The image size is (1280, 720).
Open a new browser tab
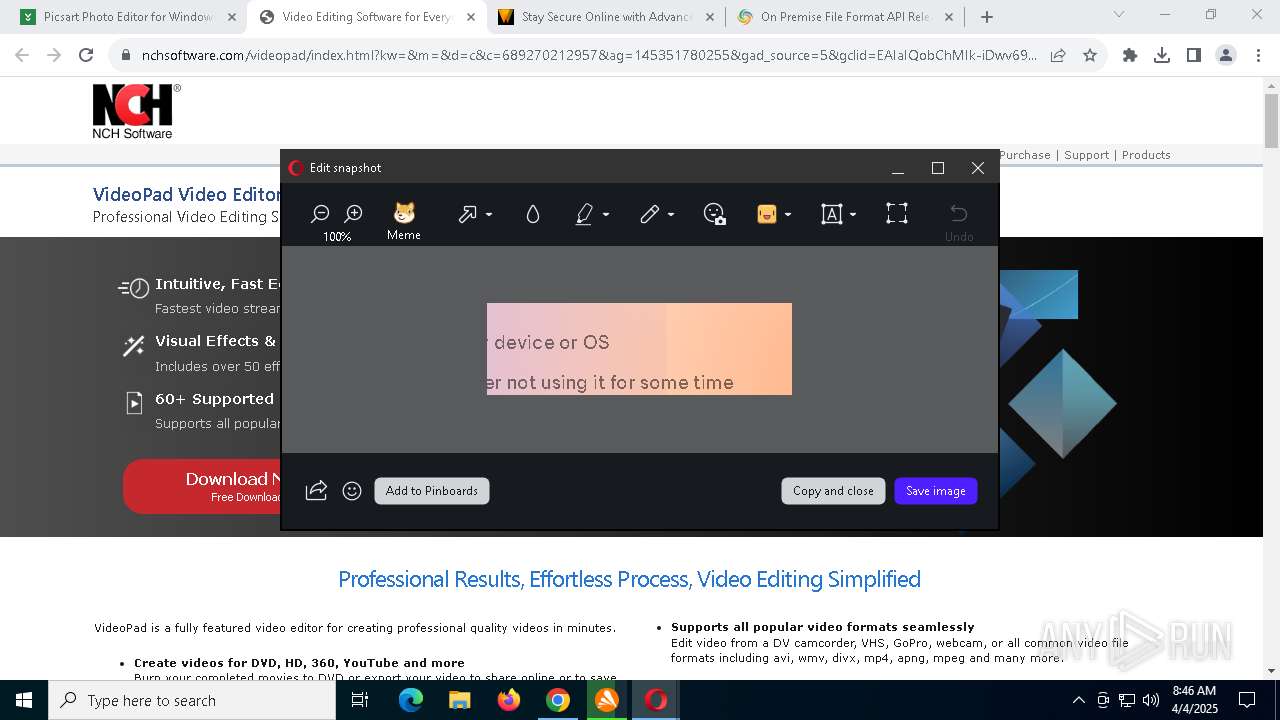pyautogui.click(x=987, y=17)
